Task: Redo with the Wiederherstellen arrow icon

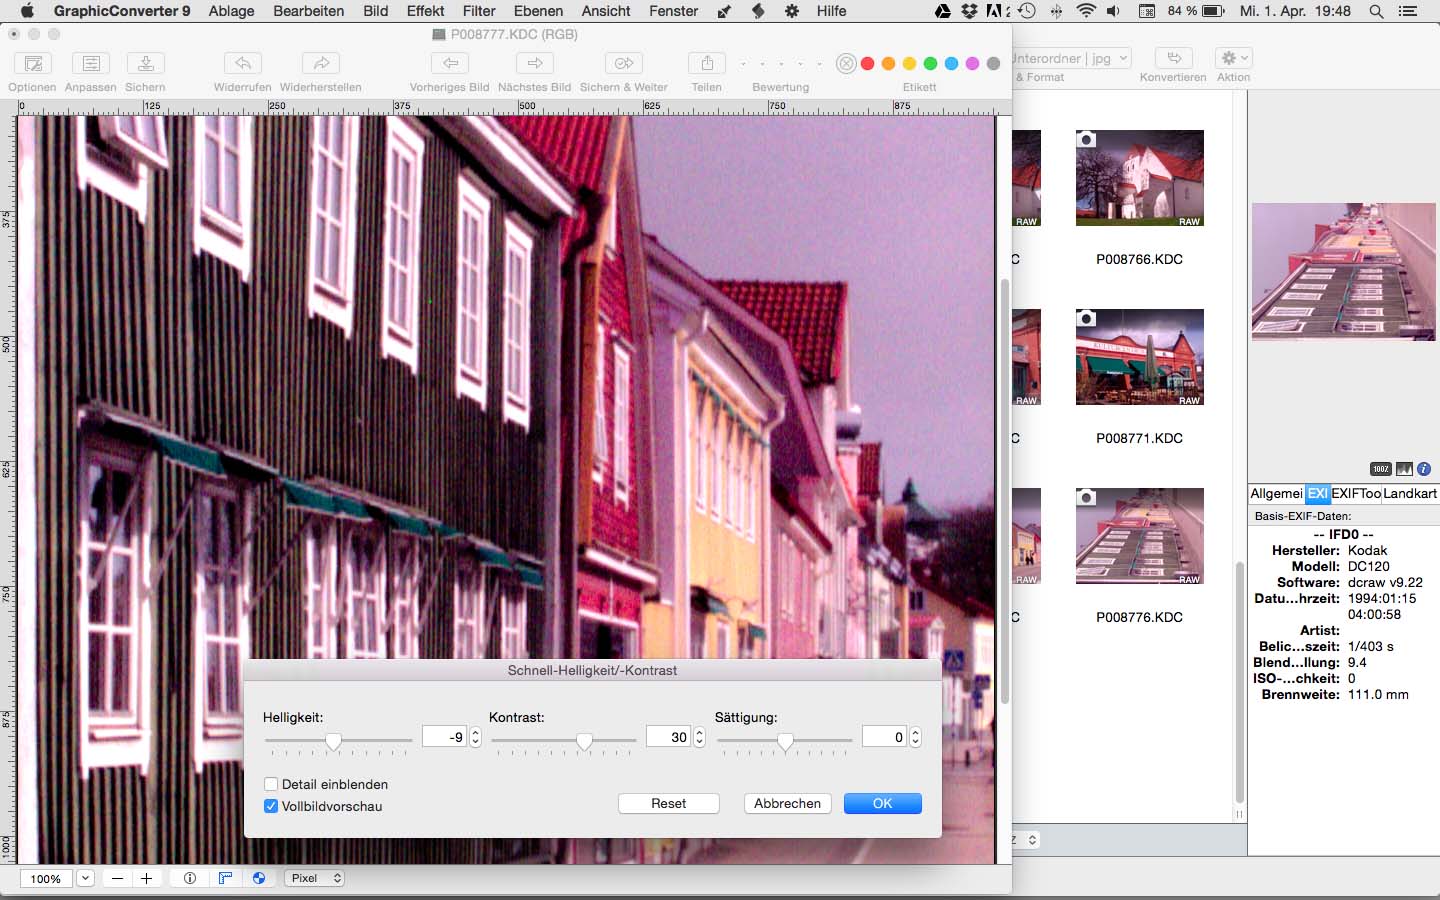Action: coord(321,63)
